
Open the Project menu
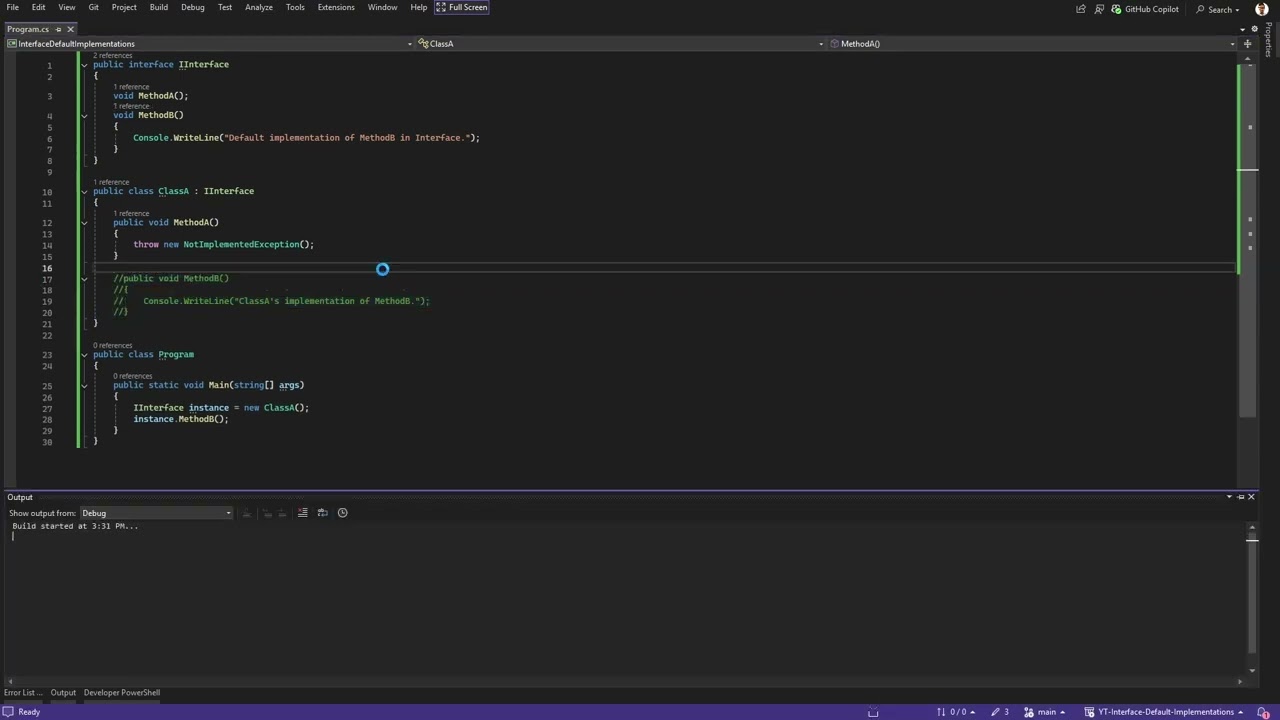pos(124,7)
